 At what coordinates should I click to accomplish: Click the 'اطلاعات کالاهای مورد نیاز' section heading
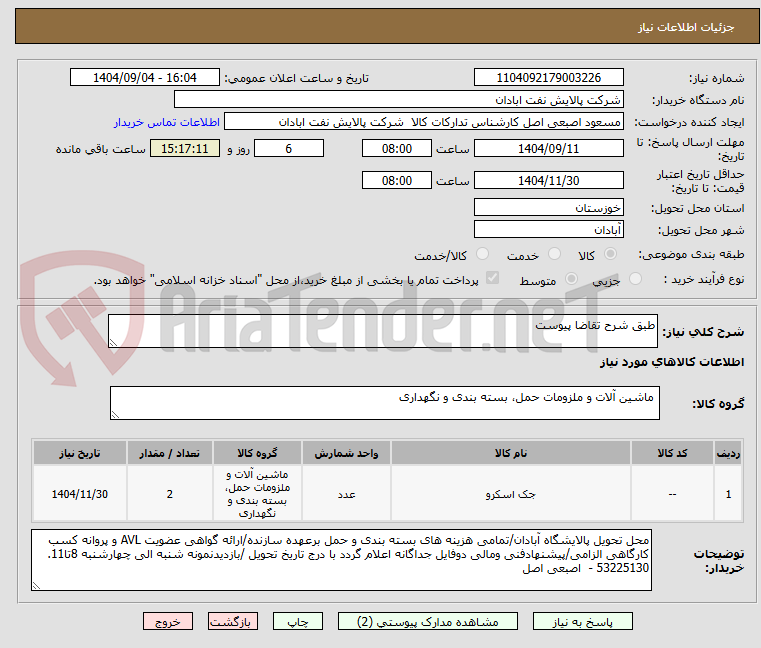672,362
